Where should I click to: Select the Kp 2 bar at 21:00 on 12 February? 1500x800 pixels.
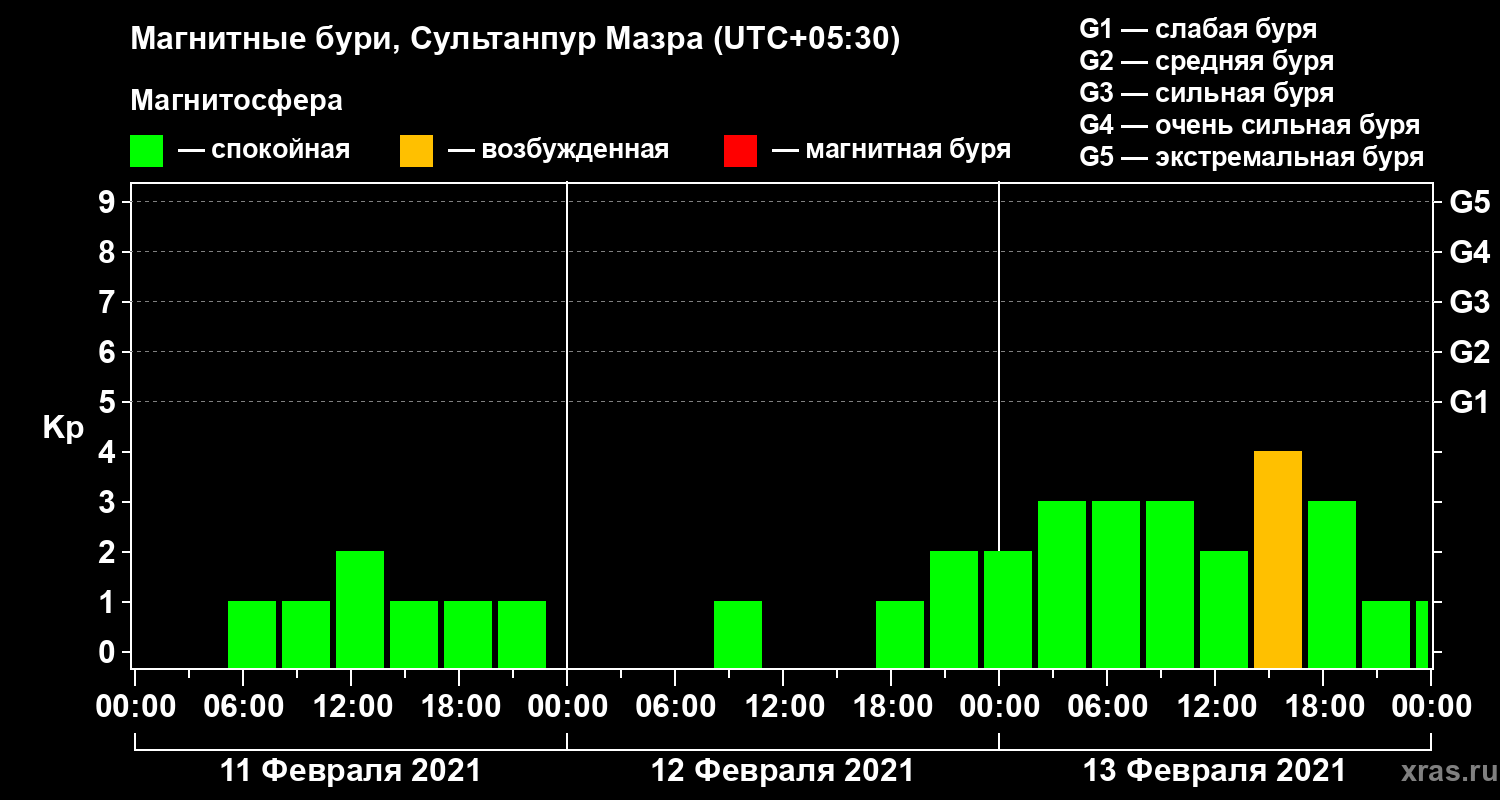(x=954, y=609)
